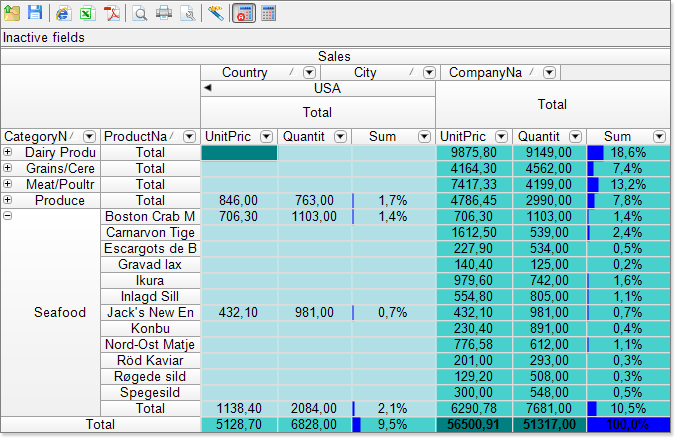This screenshot has height=438, width=676.
Task: Open a file with the folder icon
Action: click(x=12, y=13)
